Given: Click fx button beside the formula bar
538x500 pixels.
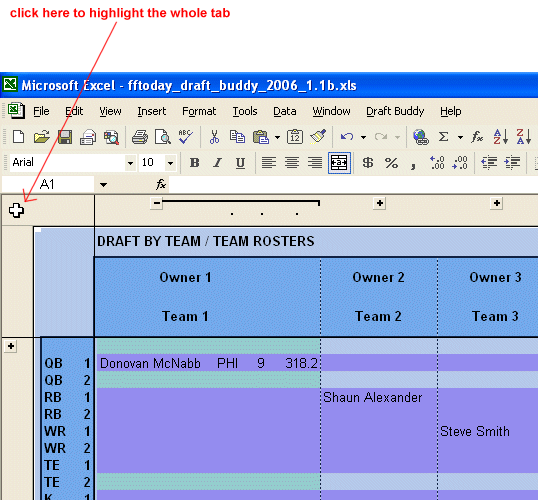Looking at the screenshot, I should pyautogui.click(x=161, y=184).
